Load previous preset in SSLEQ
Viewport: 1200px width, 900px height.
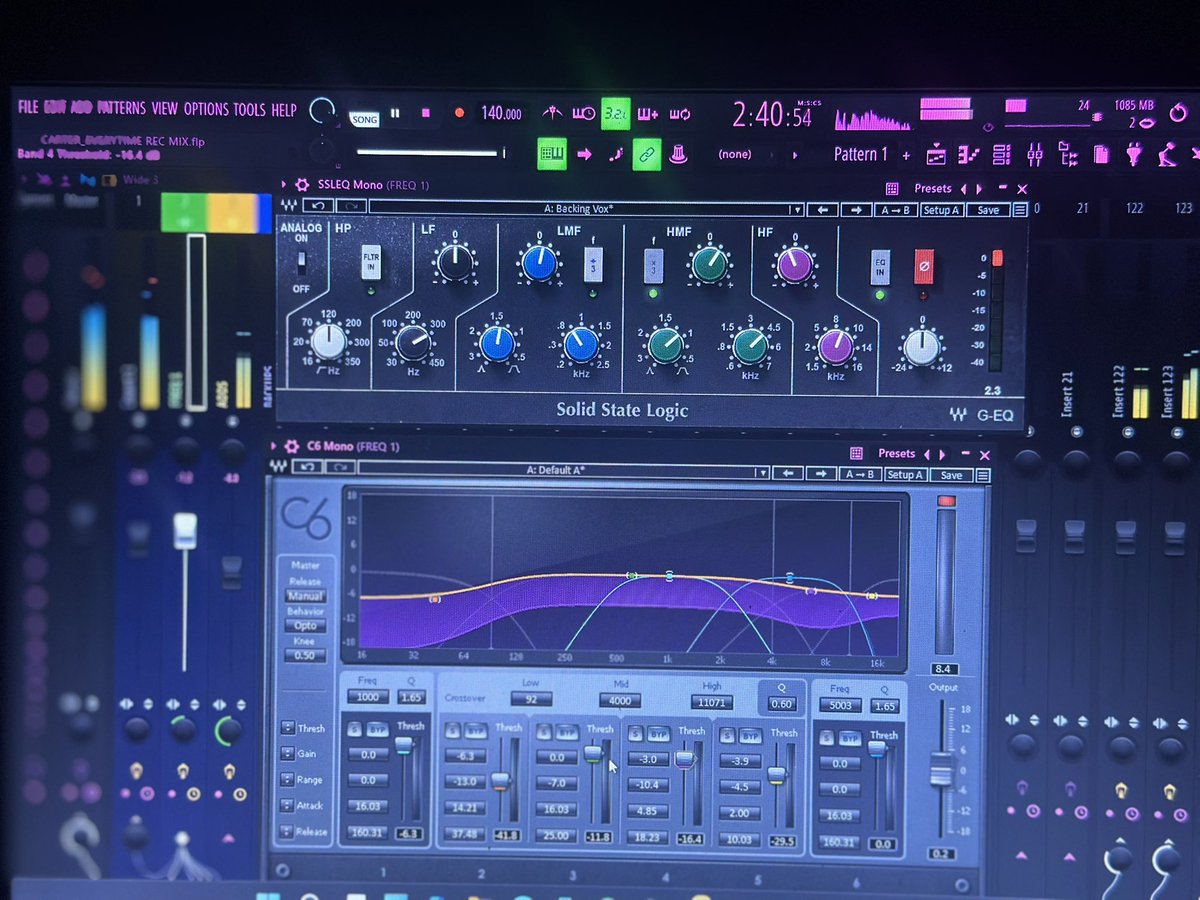[x=822, y=210]
